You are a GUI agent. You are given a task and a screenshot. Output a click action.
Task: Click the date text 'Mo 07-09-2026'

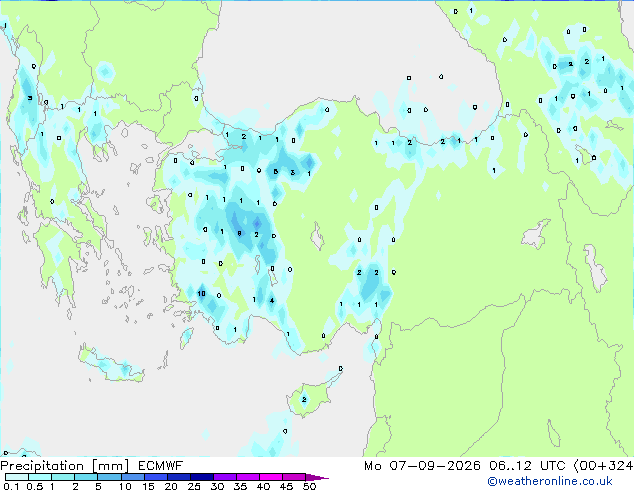tap(422, 466)
